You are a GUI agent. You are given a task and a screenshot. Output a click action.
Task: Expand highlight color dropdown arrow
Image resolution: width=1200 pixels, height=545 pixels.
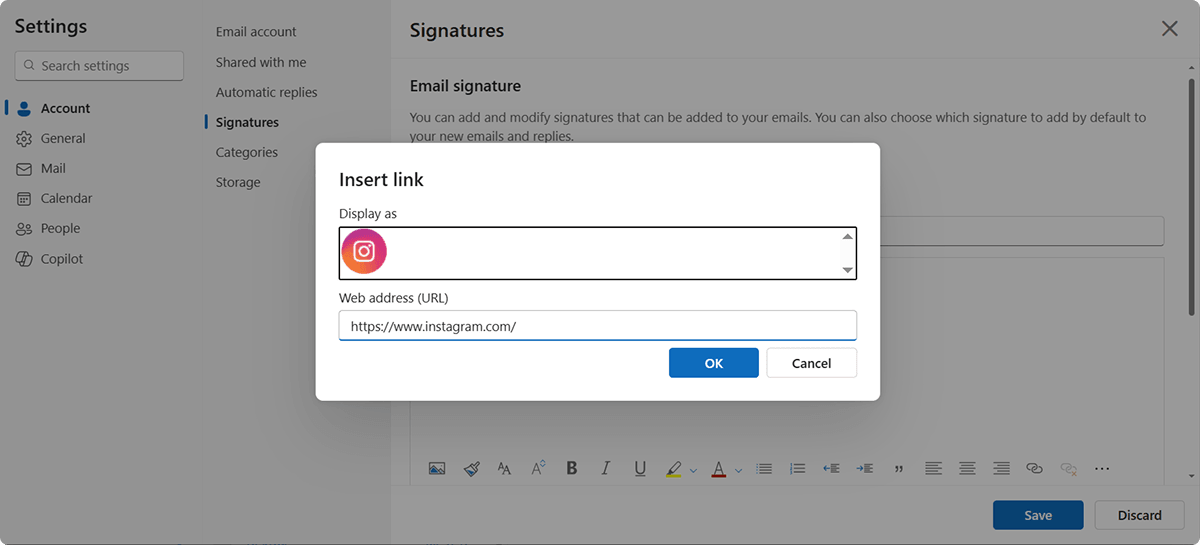pos(693,469)
